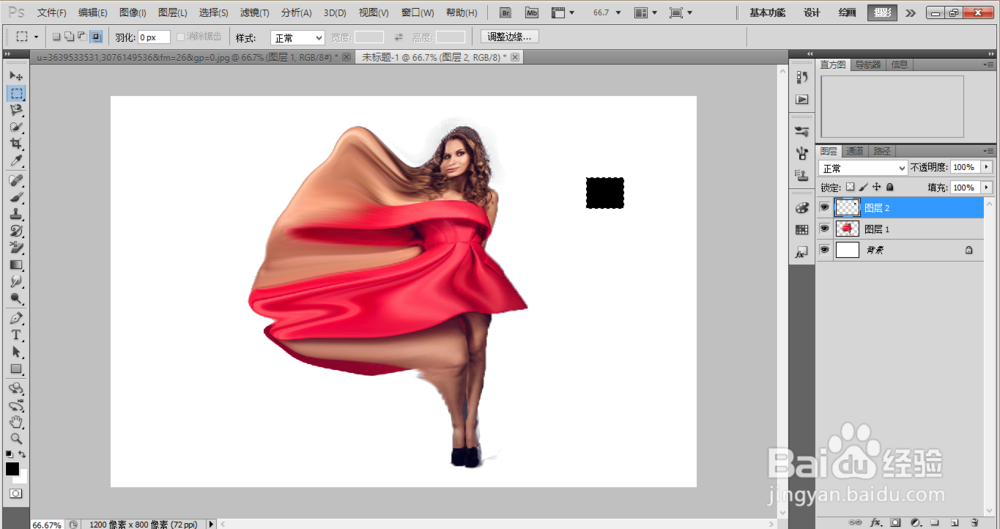Select the Hand tool
This screenshot has width=1000, height=529.
(16, 422)
